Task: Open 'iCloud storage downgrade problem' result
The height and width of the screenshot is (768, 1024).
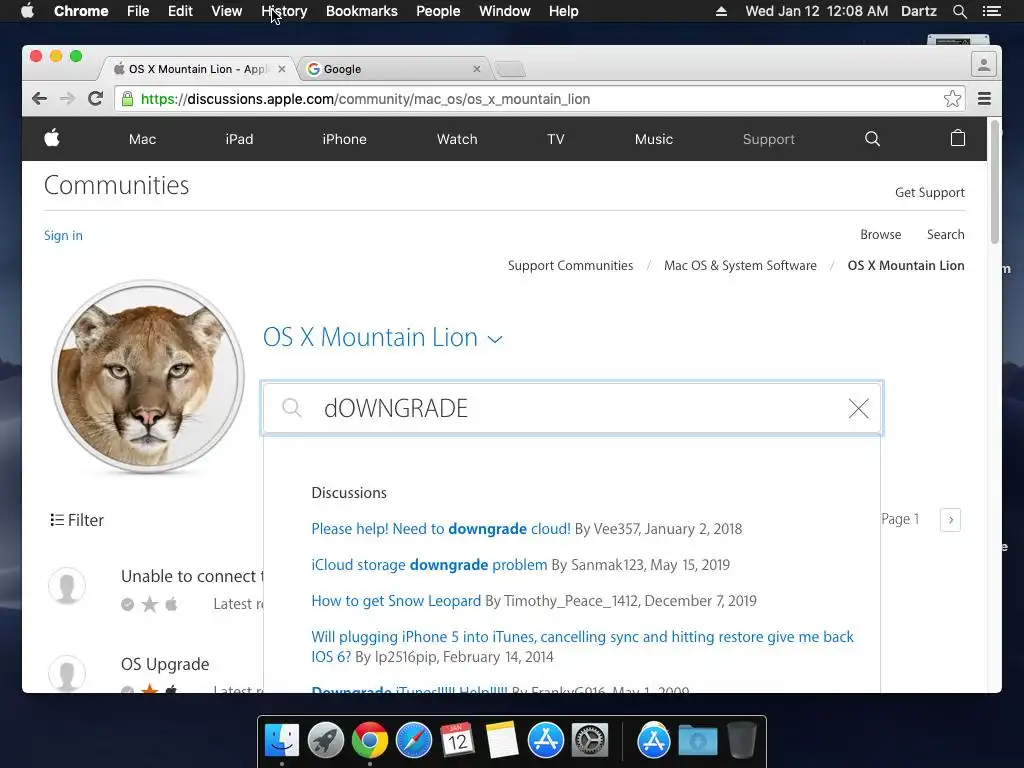Action: tap(429, 564)
